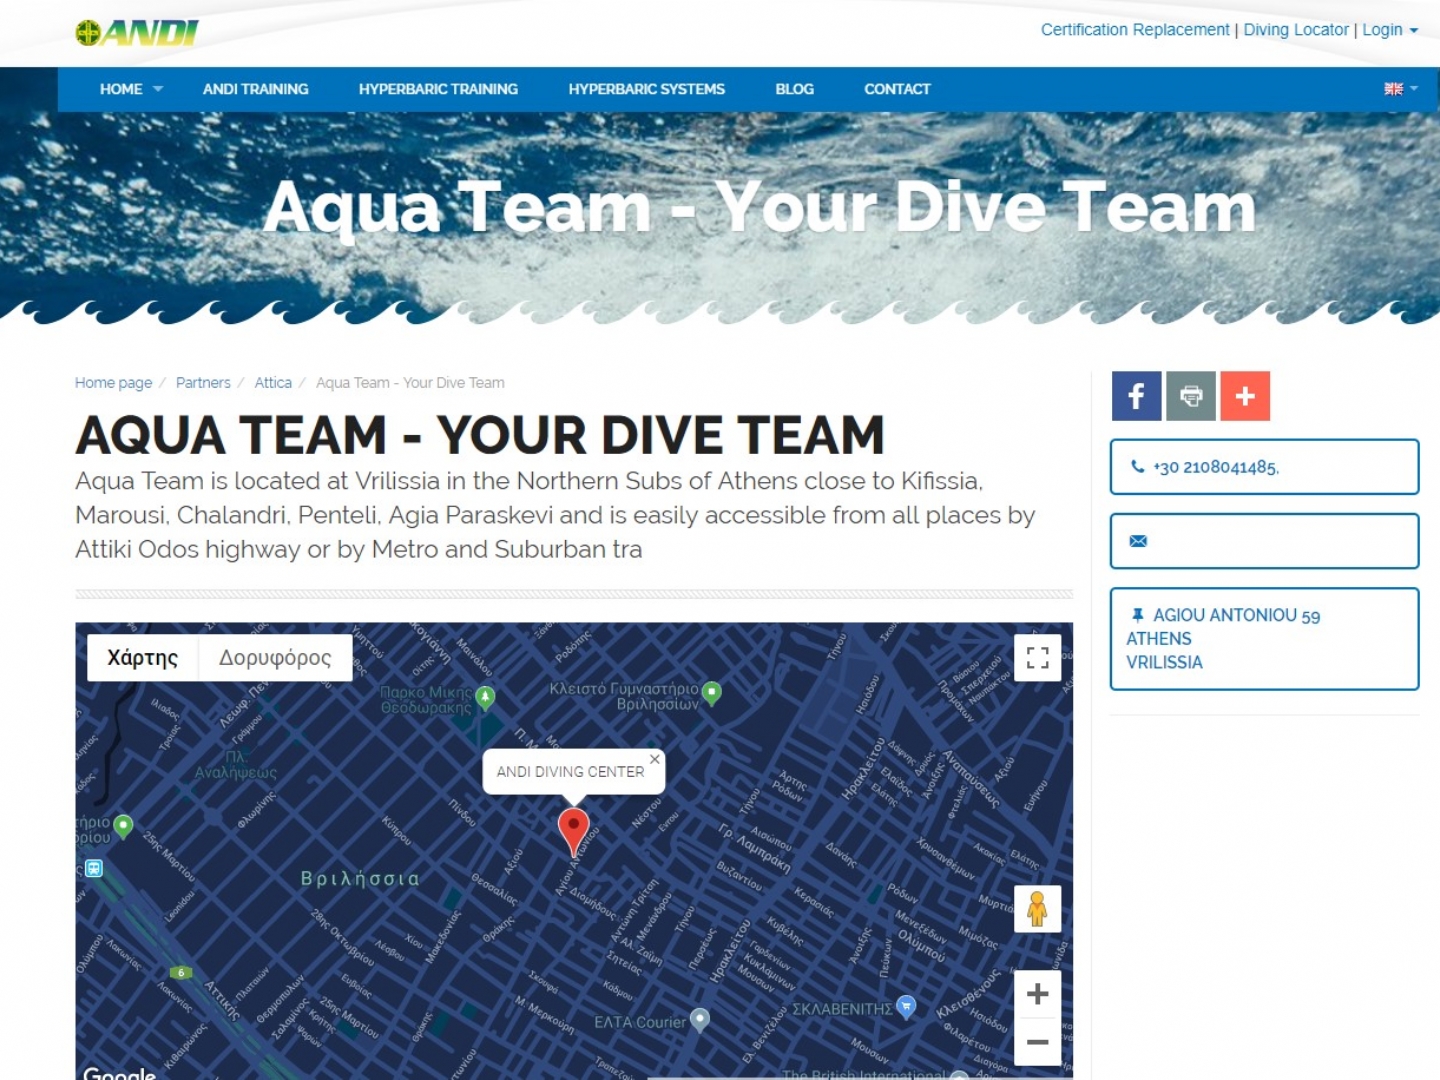Click the Street View pegman icon

click(1037, 909)
